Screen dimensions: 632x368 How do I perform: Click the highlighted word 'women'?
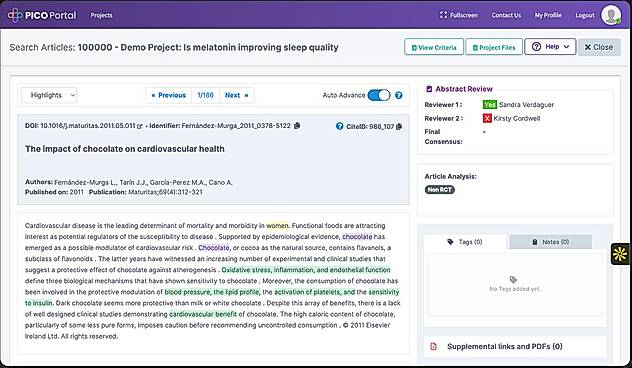[277, 226]
